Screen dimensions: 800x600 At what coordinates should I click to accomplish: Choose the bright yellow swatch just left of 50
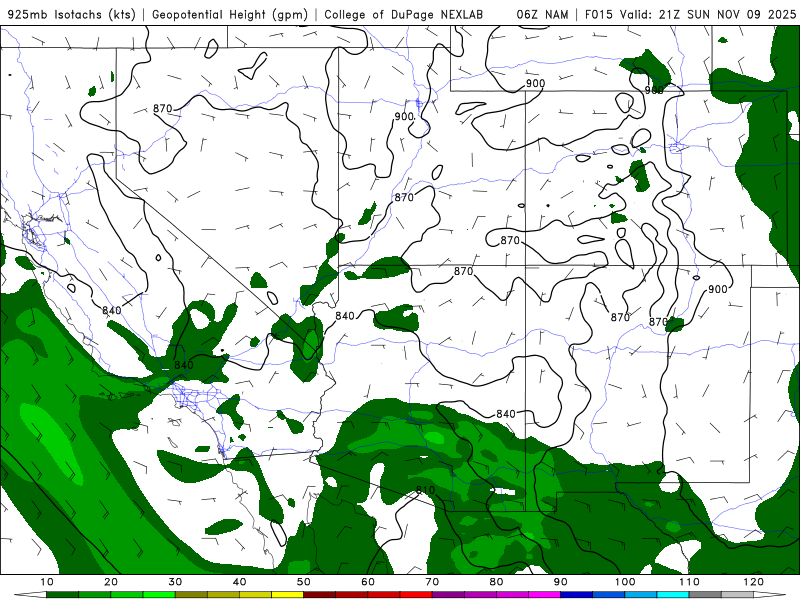click(287, 595)
